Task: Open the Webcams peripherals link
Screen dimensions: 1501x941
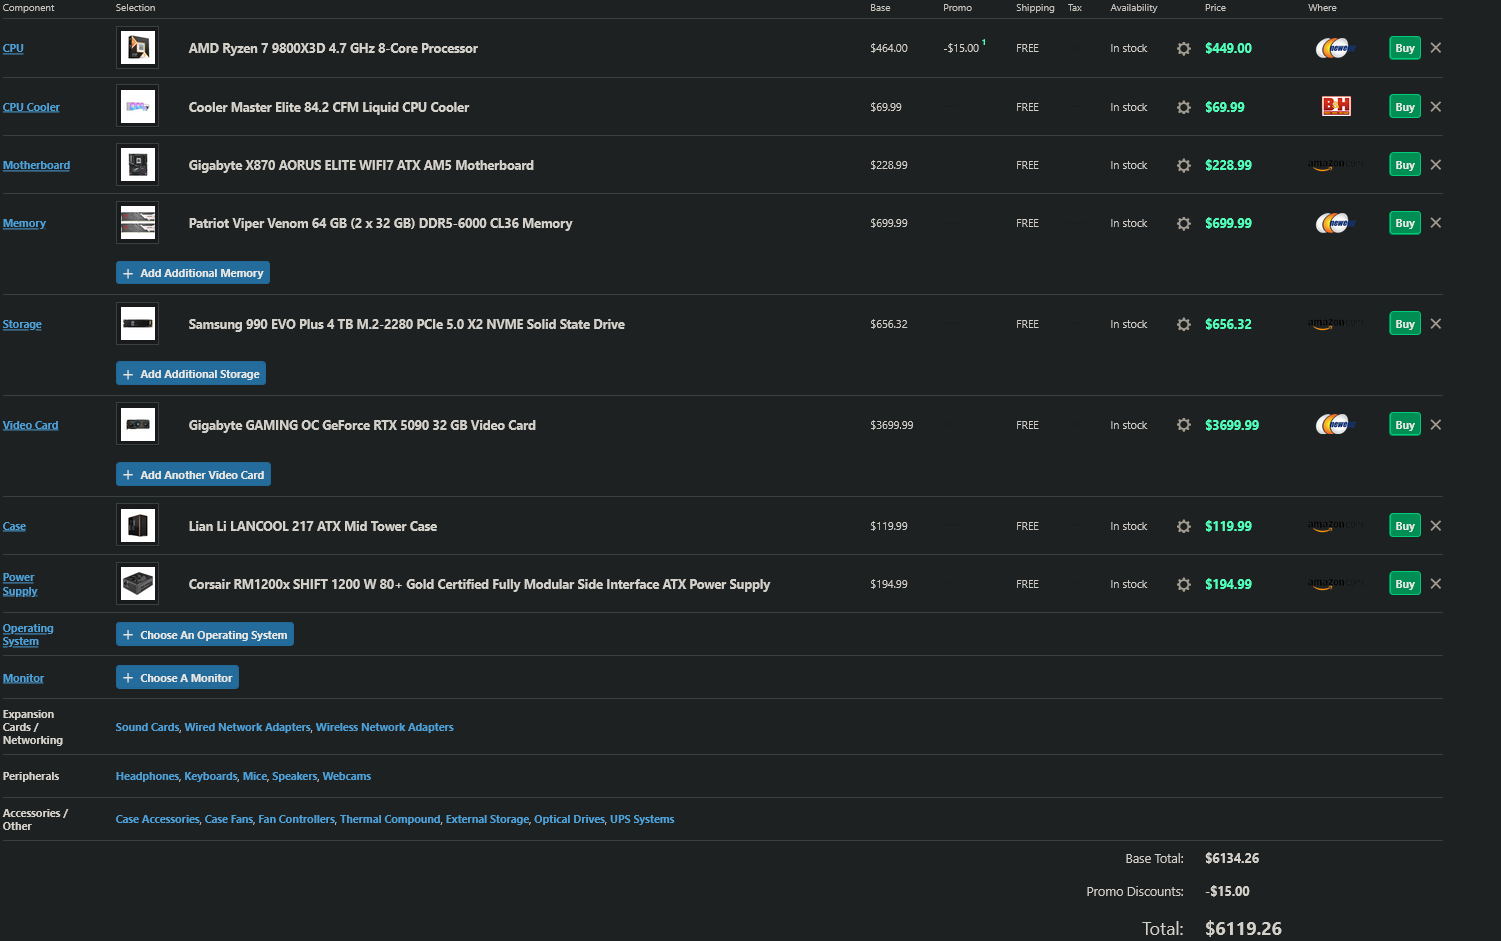Action: (x=347, y=776)
